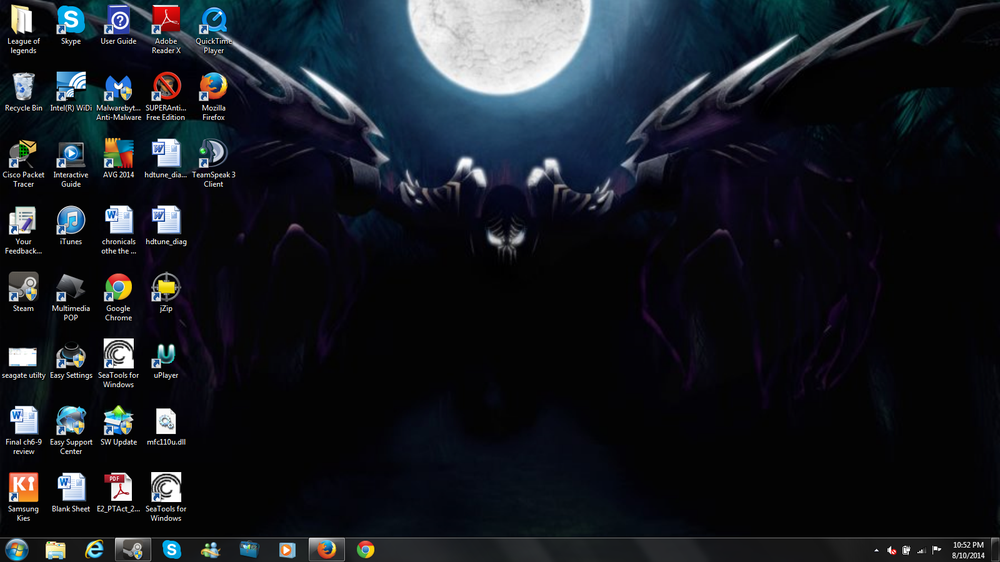This screenshot has width=1000, height=562.
Task: Select the chronicals othe the ... document
Action: pyautogui.click(x=118, y=231)
